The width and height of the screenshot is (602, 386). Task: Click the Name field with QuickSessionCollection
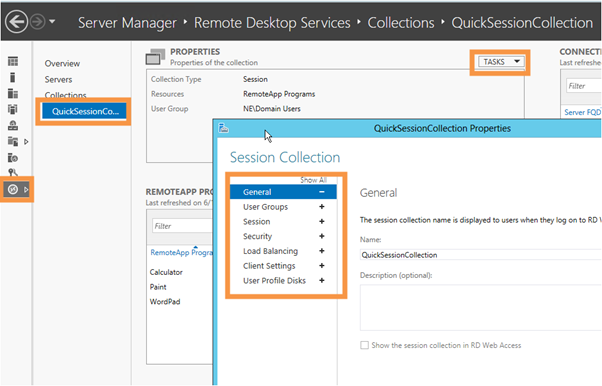tap(481, 255)
